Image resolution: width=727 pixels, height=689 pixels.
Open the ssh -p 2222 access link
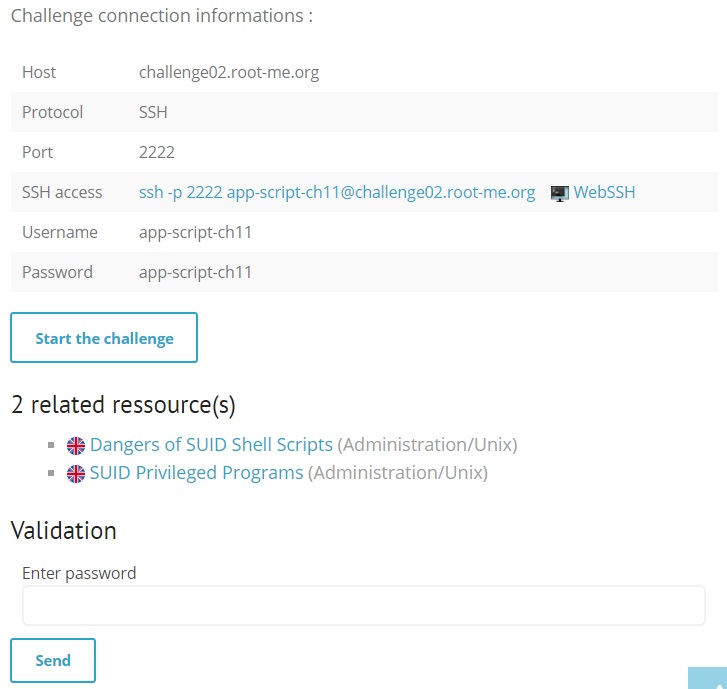pos(337,192)
